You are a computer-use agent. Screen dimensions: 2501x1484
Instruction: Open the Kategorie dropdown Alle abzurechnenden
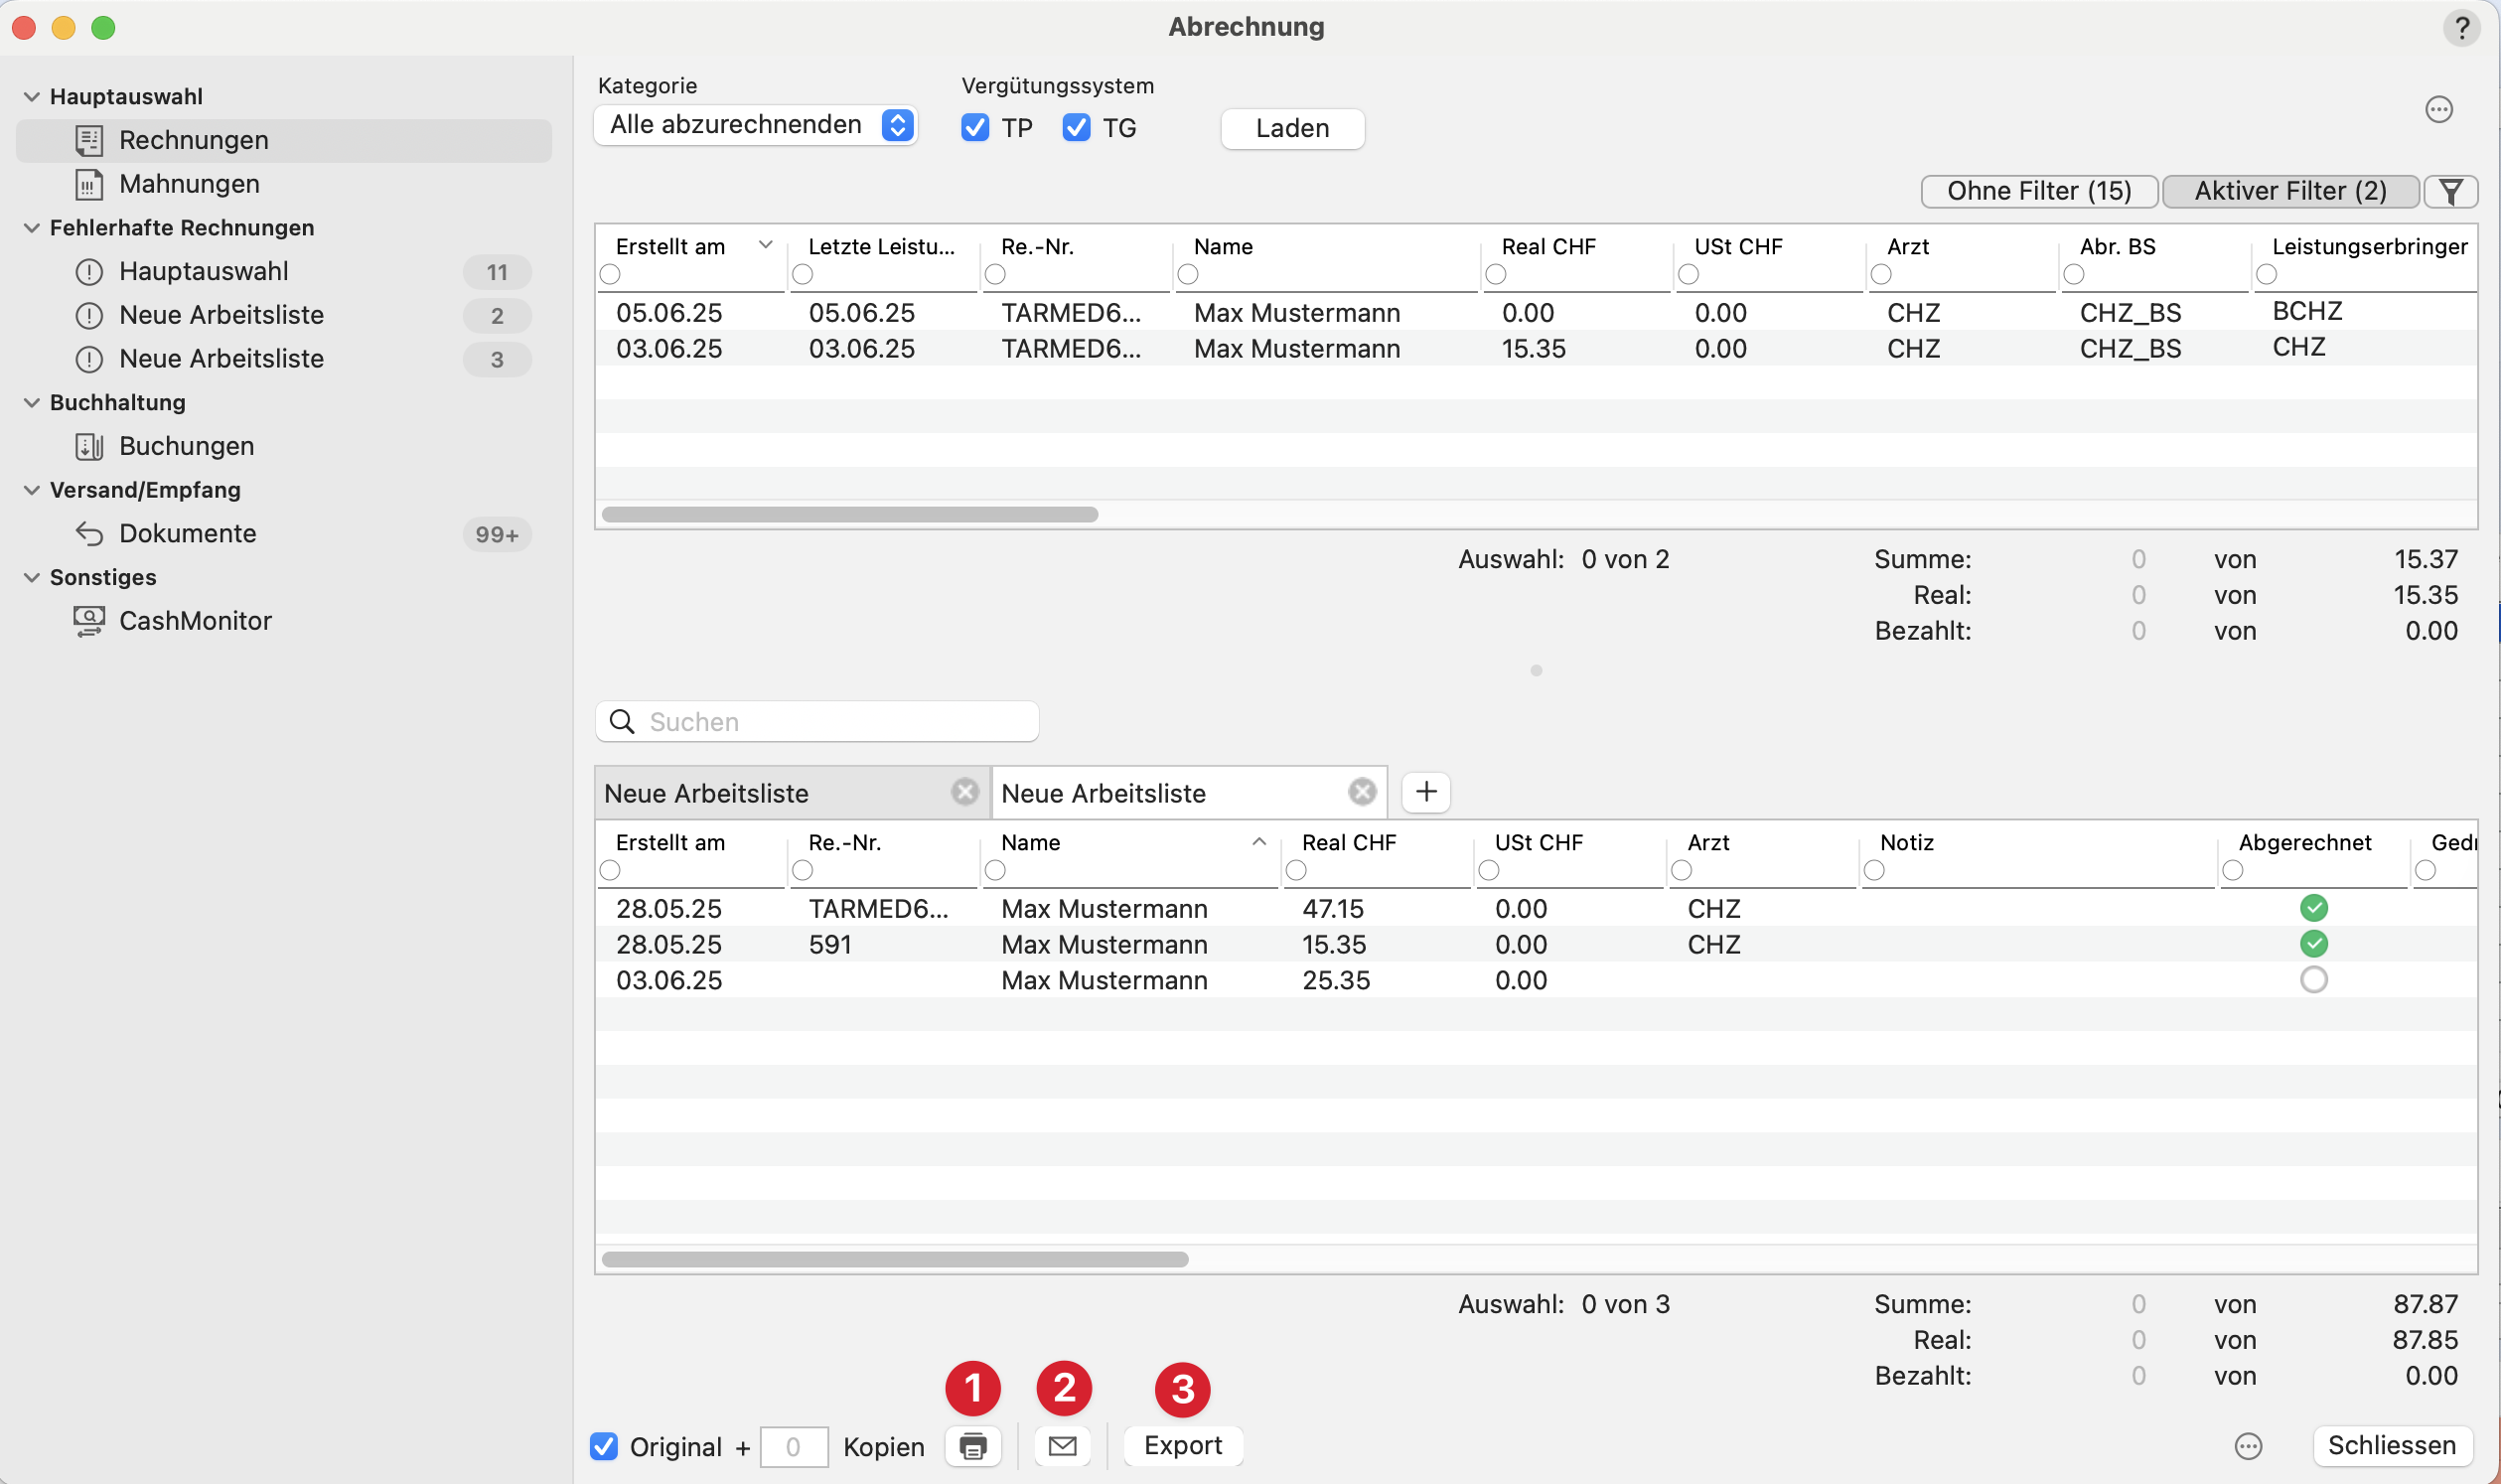click(x=756, y=125)
